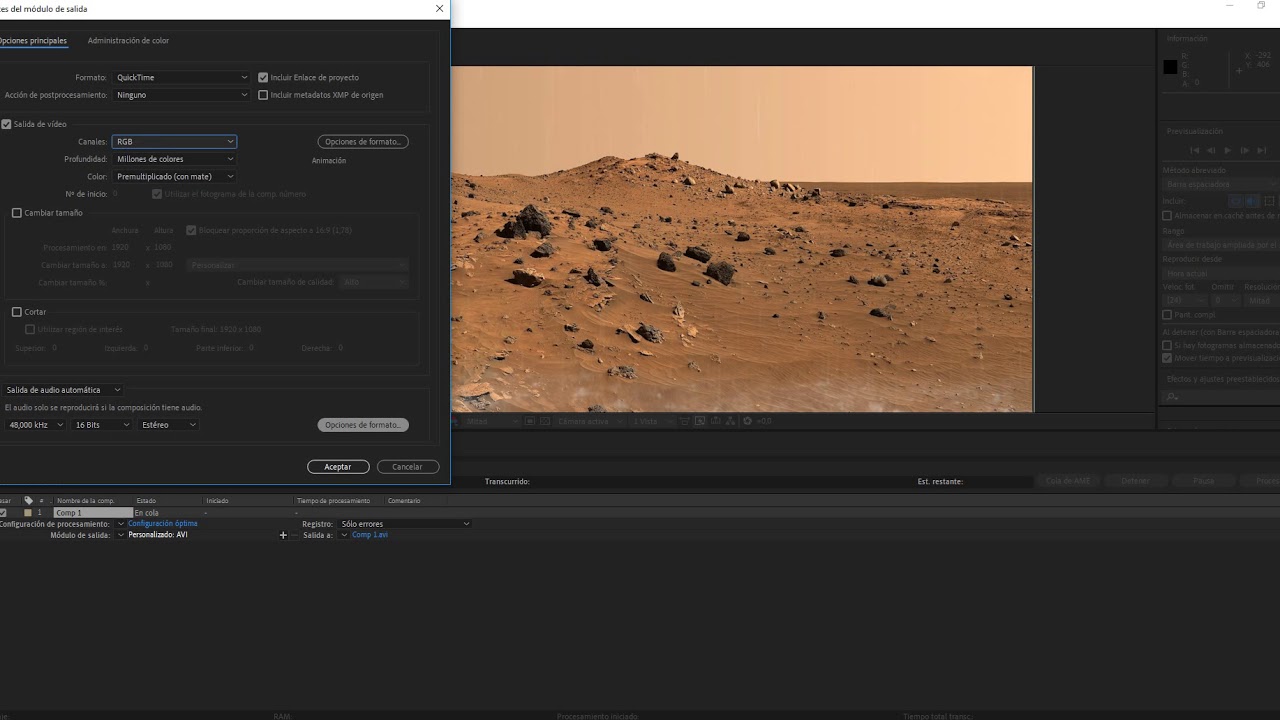Click the Estado column header
The image size is (1280, 720).
coord(146,501)
